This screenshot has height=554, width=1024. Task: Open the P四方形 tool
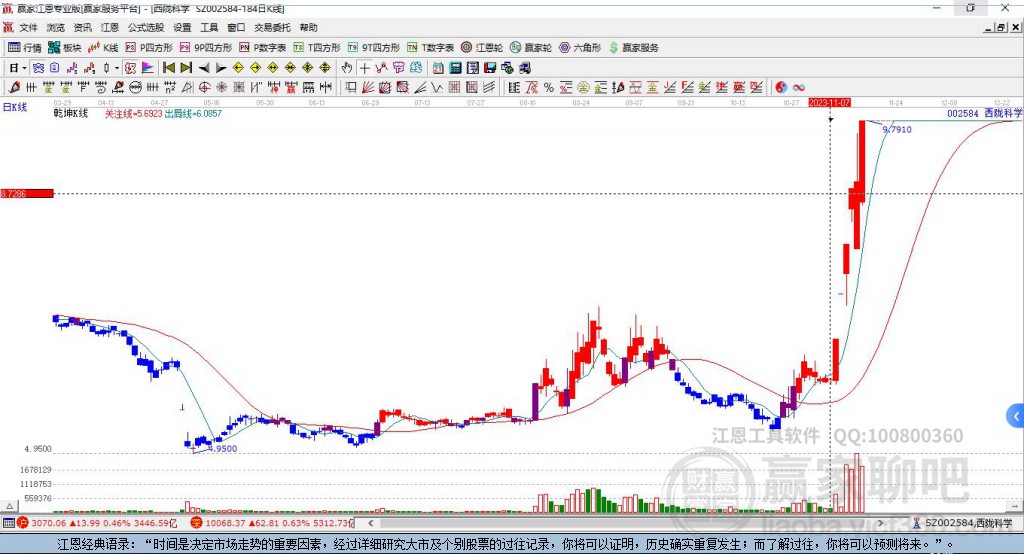point(149,48)
